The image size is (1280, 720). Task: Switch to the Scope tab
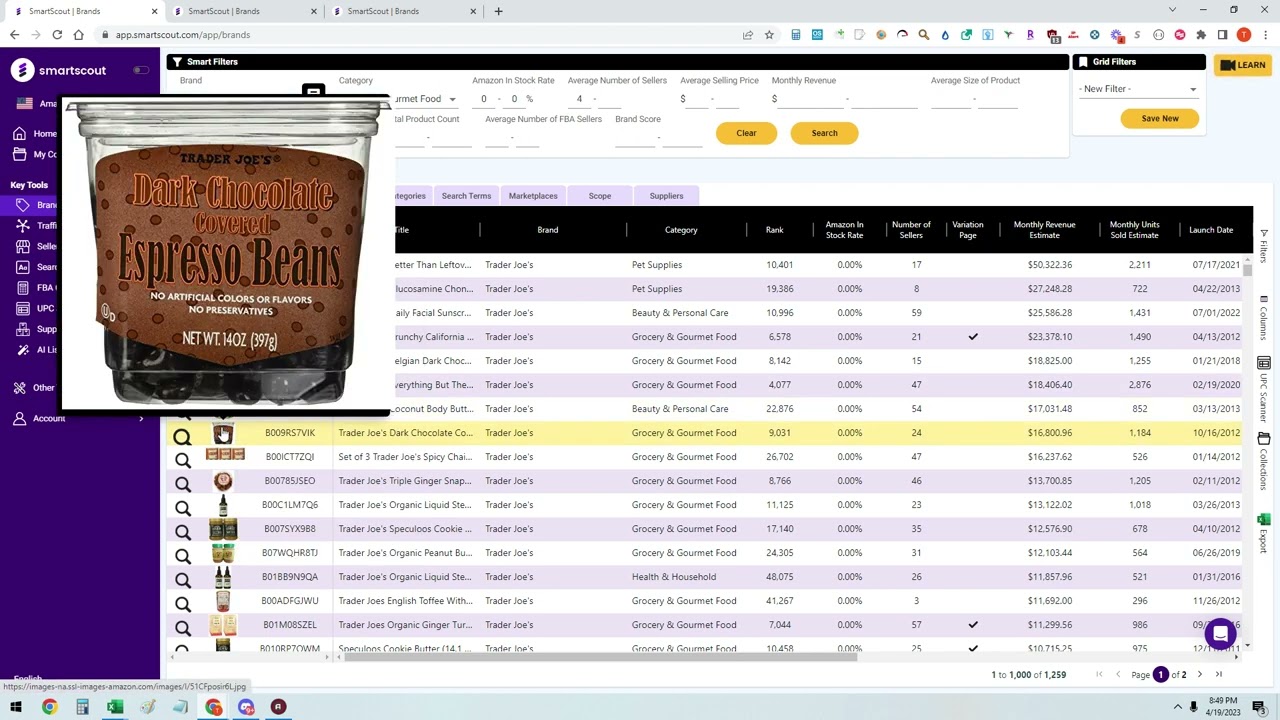click(x=600, y=196)
